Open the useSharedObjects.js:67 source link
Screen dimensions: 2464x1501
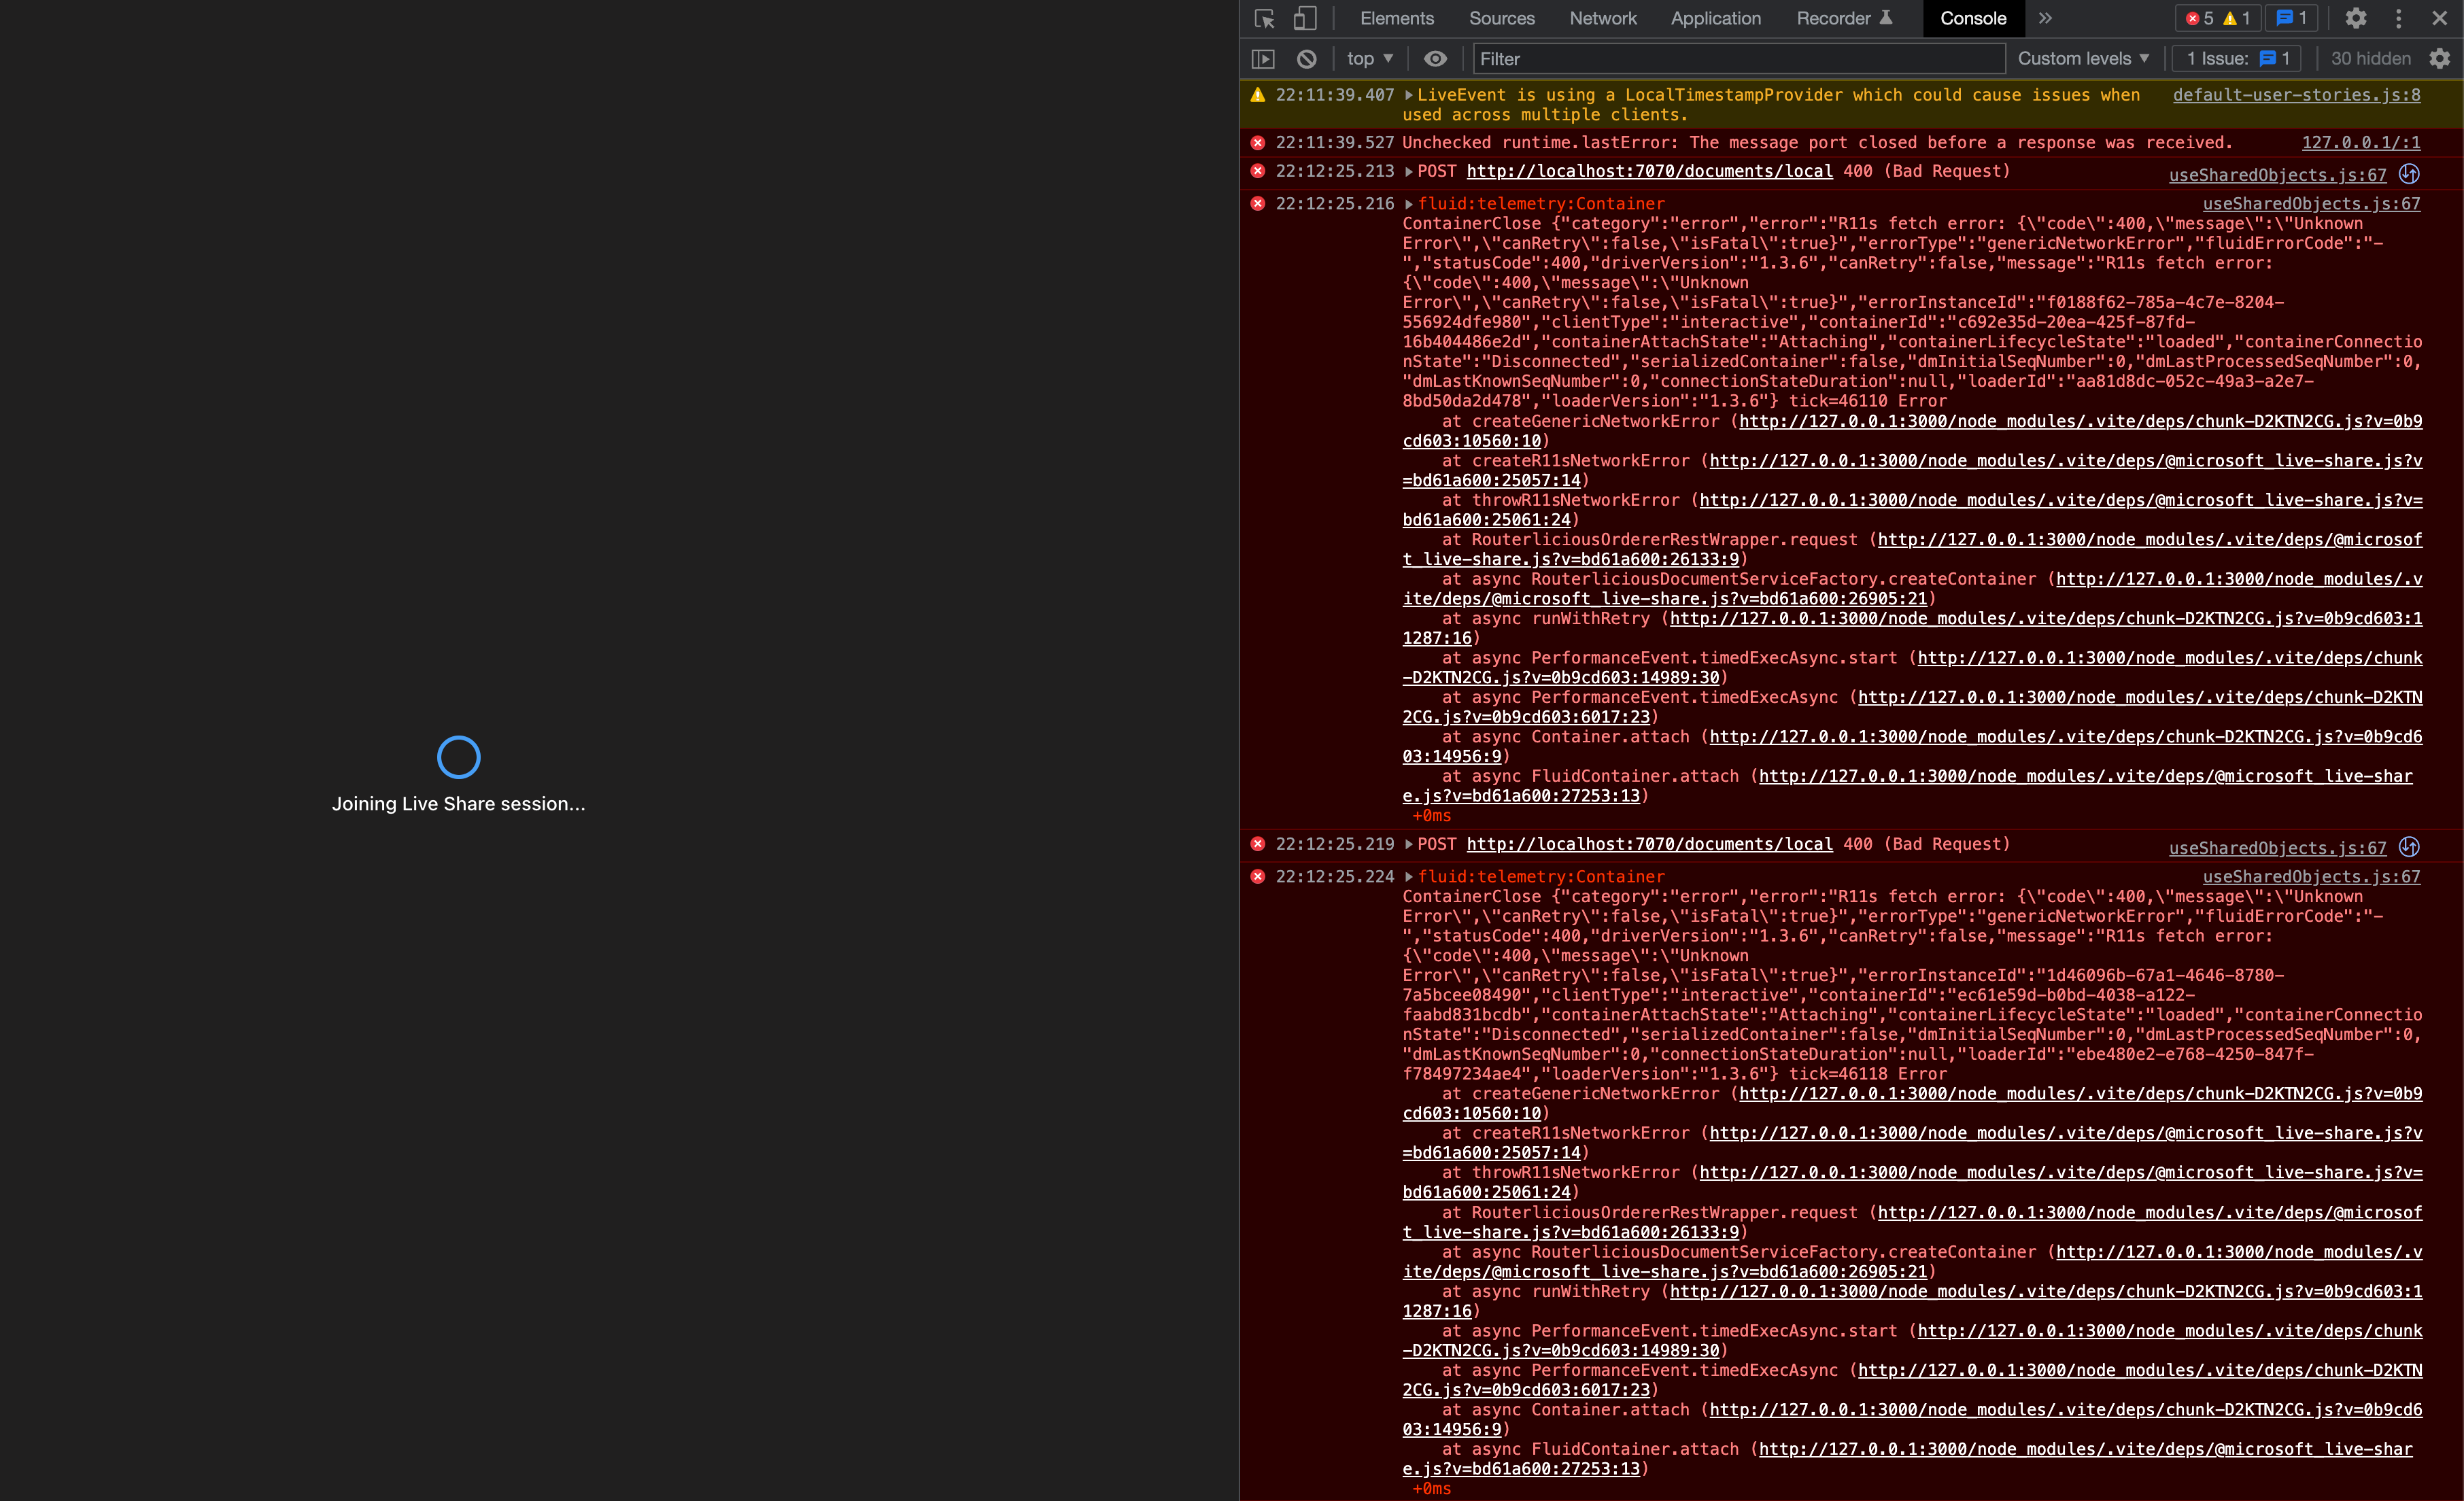[2277, 174]
